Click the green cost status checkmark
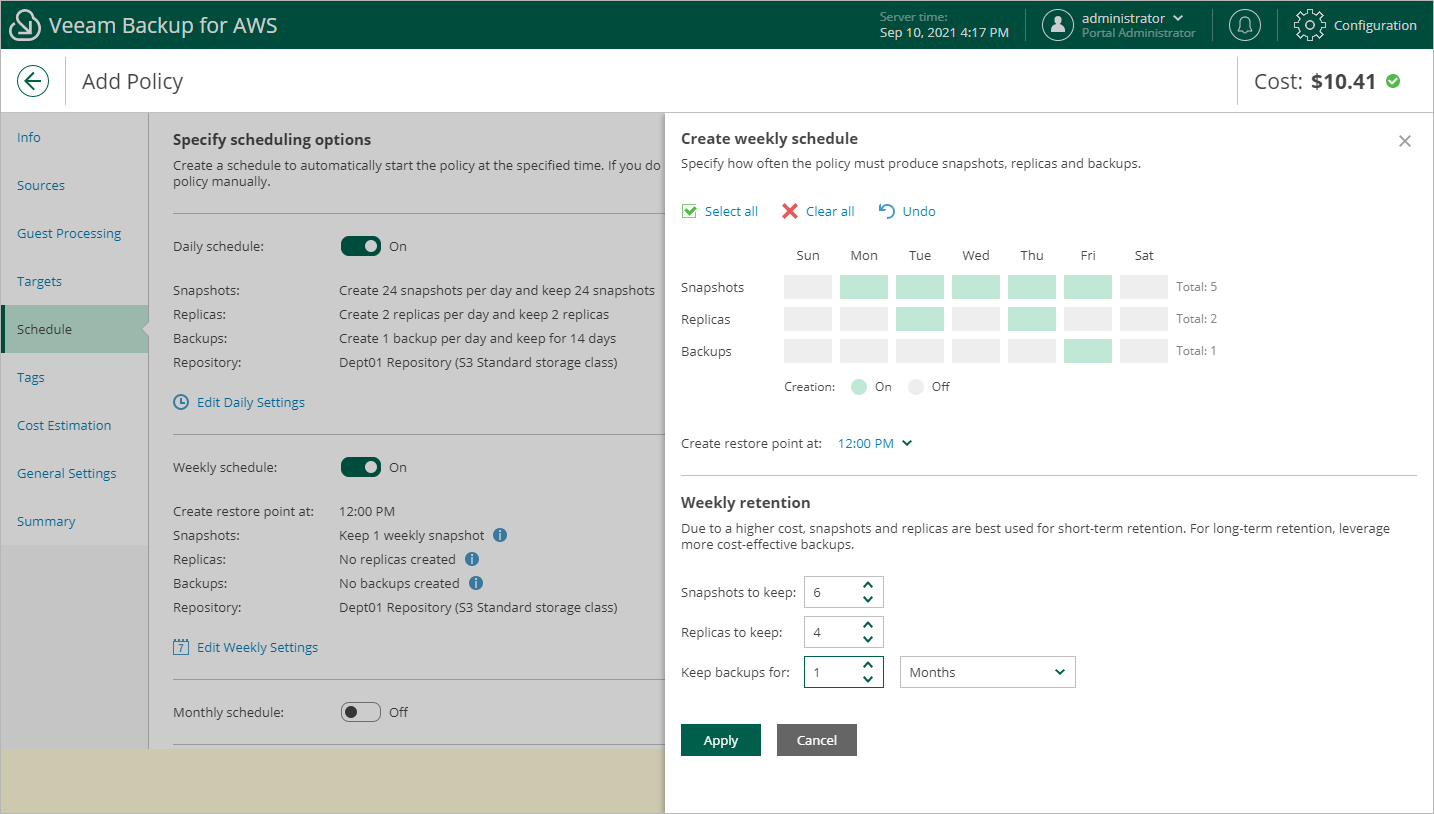 click(1393, 81)
